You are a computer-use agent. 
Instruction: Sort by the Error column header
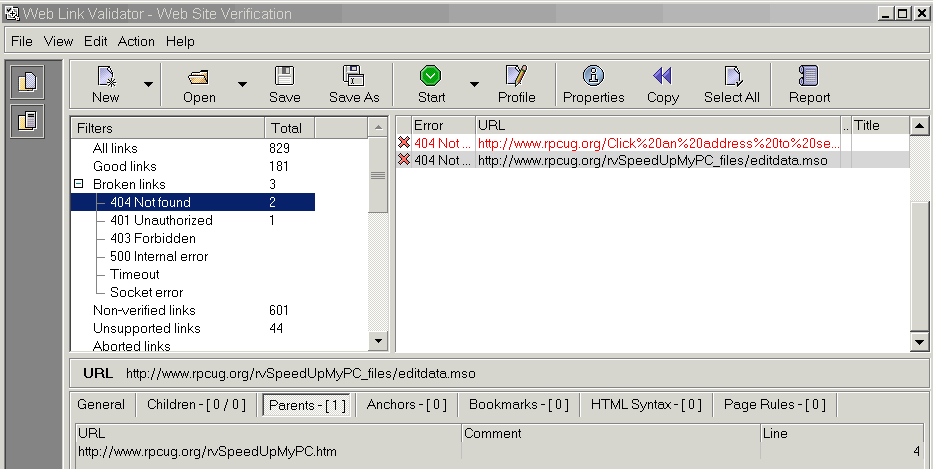pyautogui.click(x=443, y=126)
